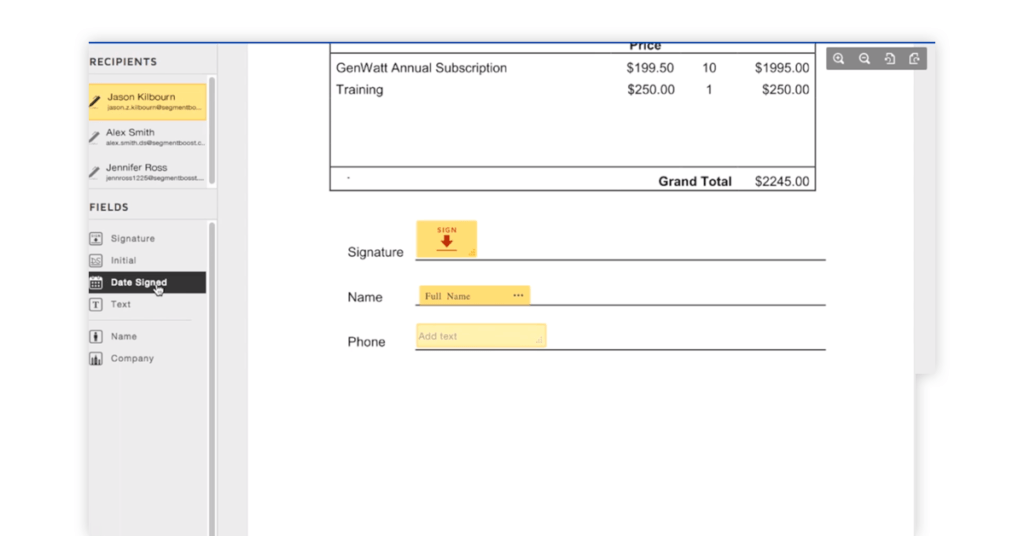The height and width of the screenshot is (536, 1024).
Task: Pick the Company field icon
Action: point(96,358)
